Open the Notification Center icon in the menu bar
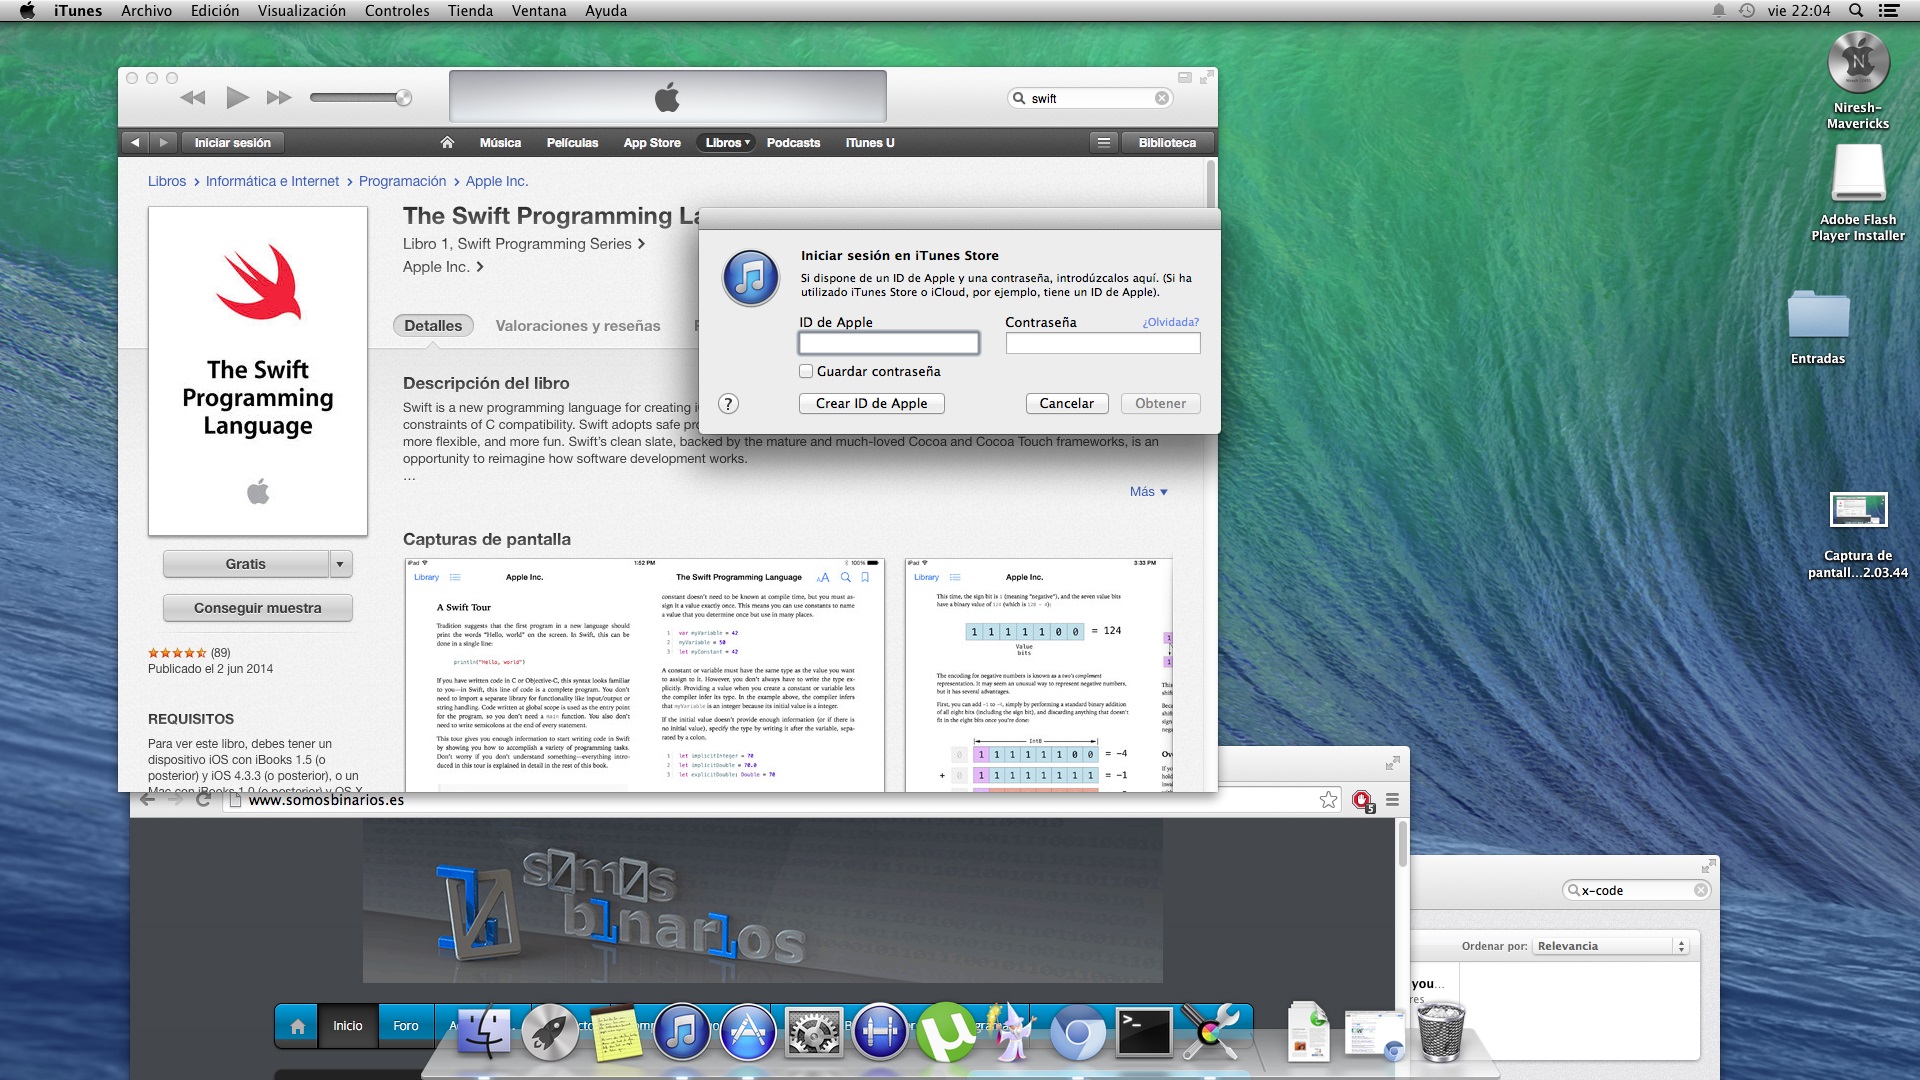Viewport: 1920px width, 1080px height. tap(1889, 11)
